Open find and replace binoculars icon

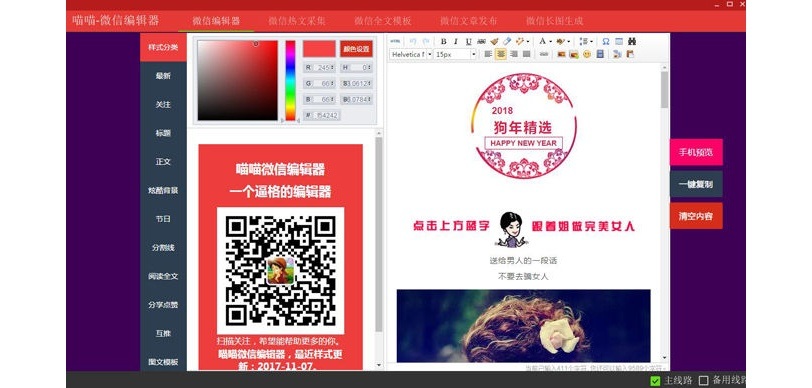pos(632,41)
